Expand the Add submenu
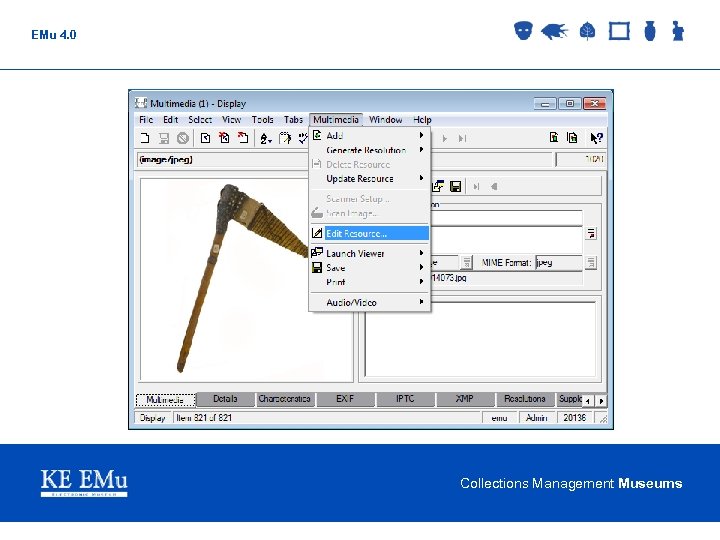720x540 pixels. coord(369,135)
